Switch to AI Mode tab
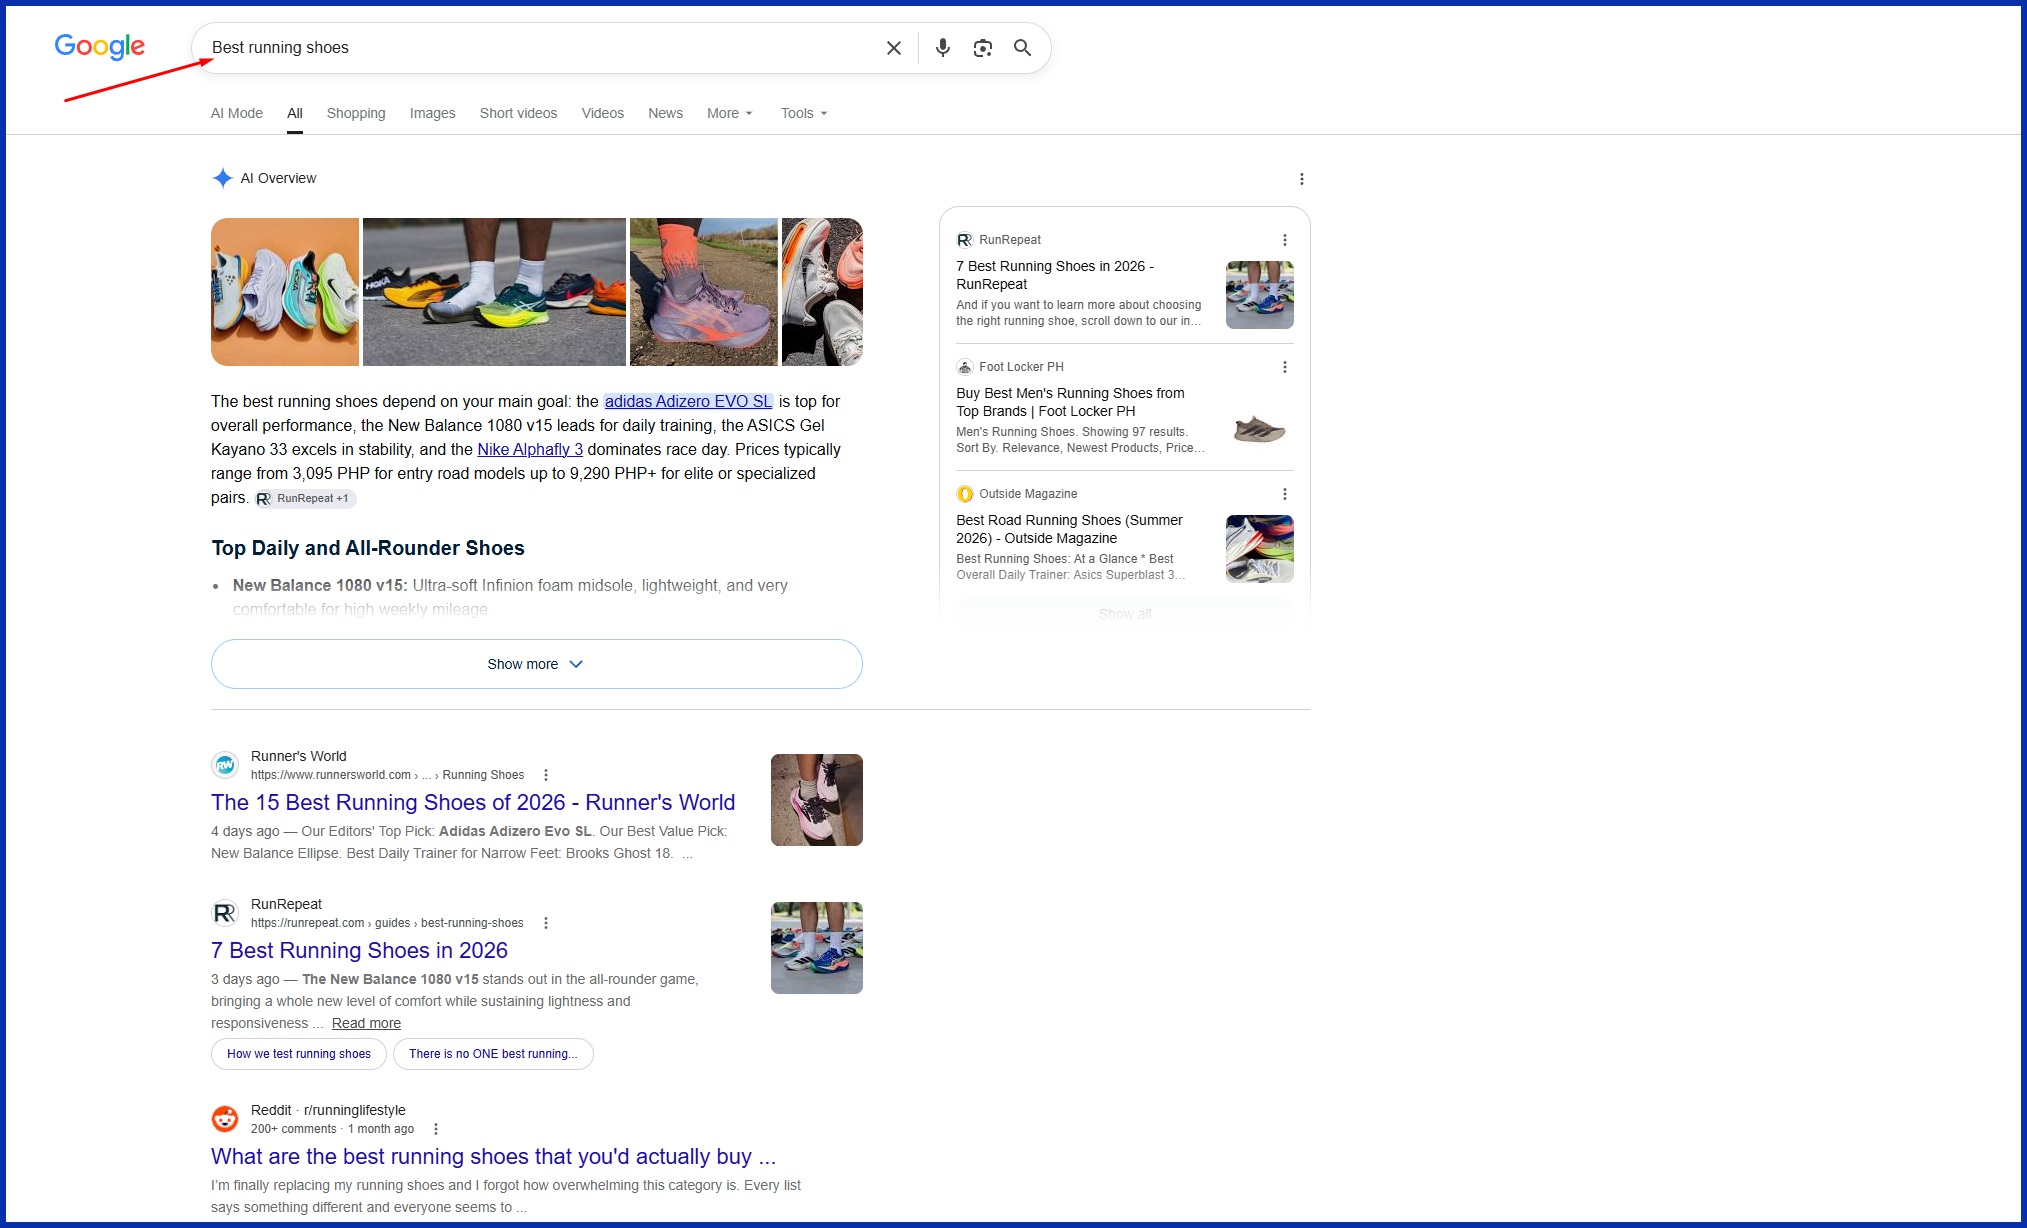The image size is (2027, 1228). coord(237,113)
